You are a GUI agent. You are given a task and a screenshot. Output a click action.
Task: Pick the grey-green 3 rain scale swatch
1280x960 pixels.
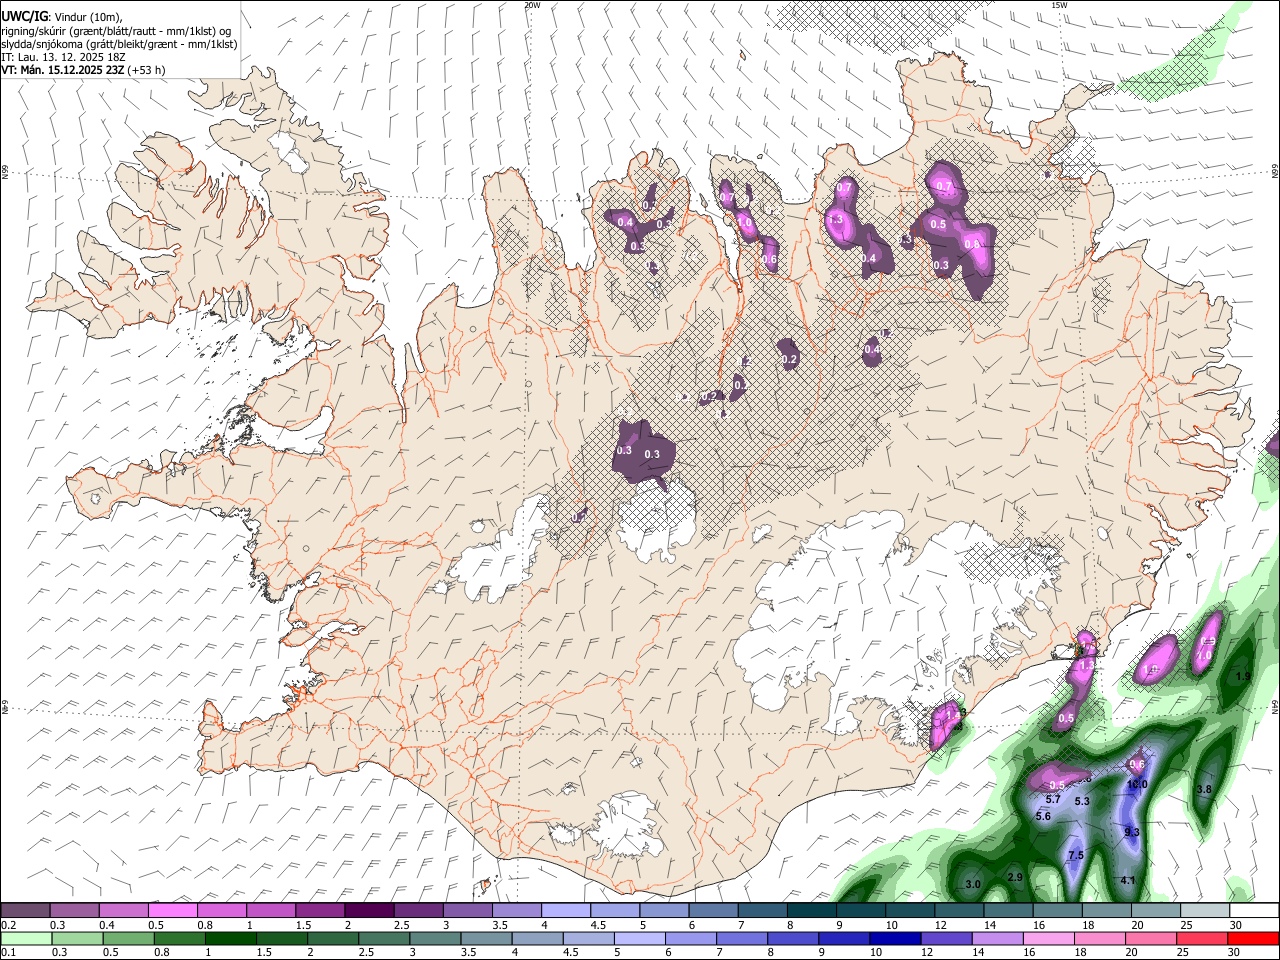click(435, 938)
